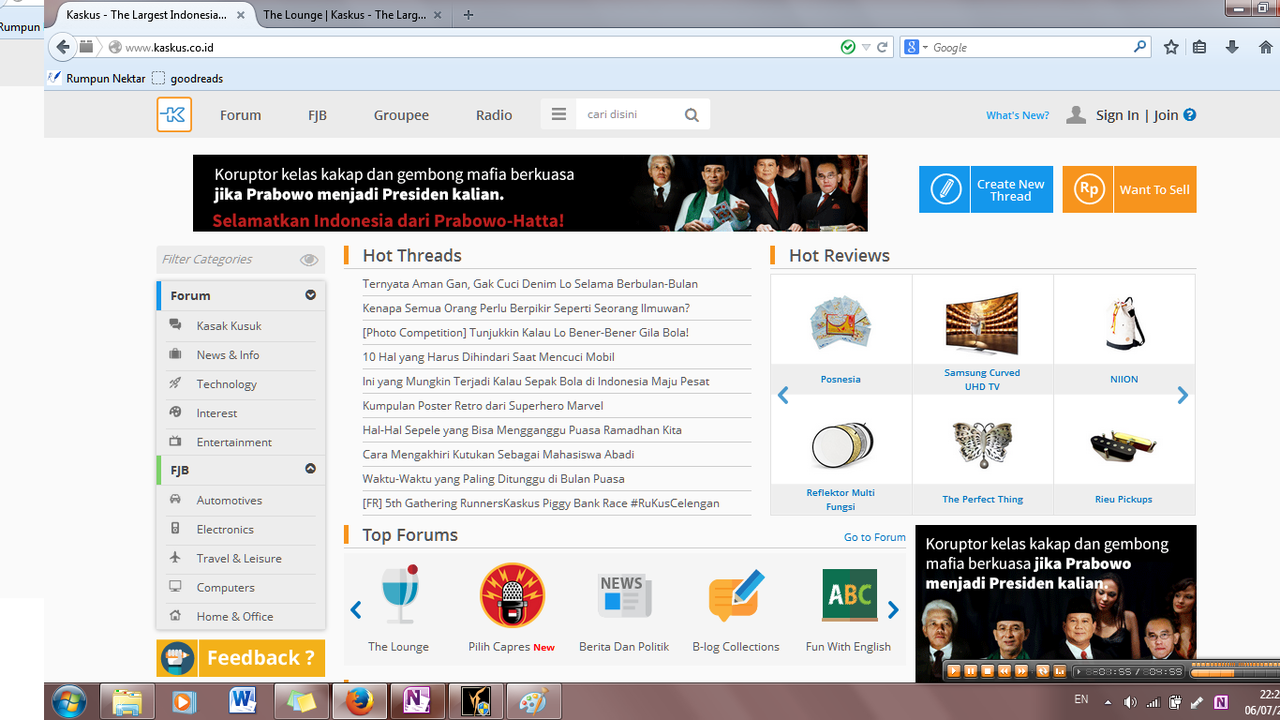Open the FJB menu in header
The width and height of the screenshot is (1280, 720).
(x=317, y=115)
